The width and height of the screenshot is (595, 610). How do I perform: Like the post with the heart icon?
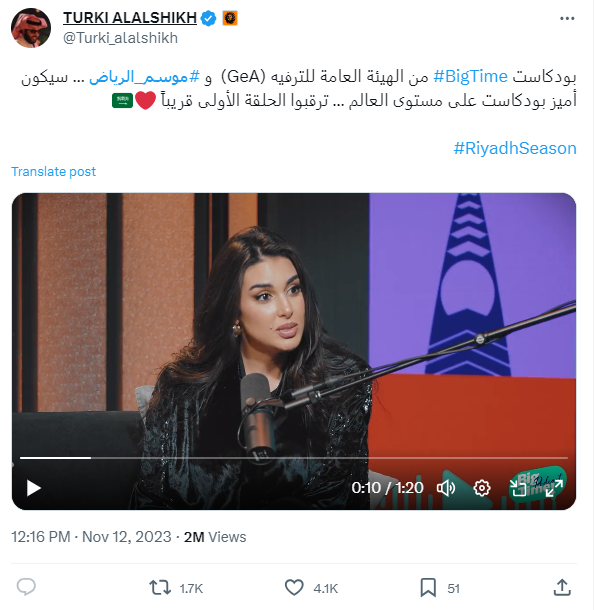(x=294, y=587)
